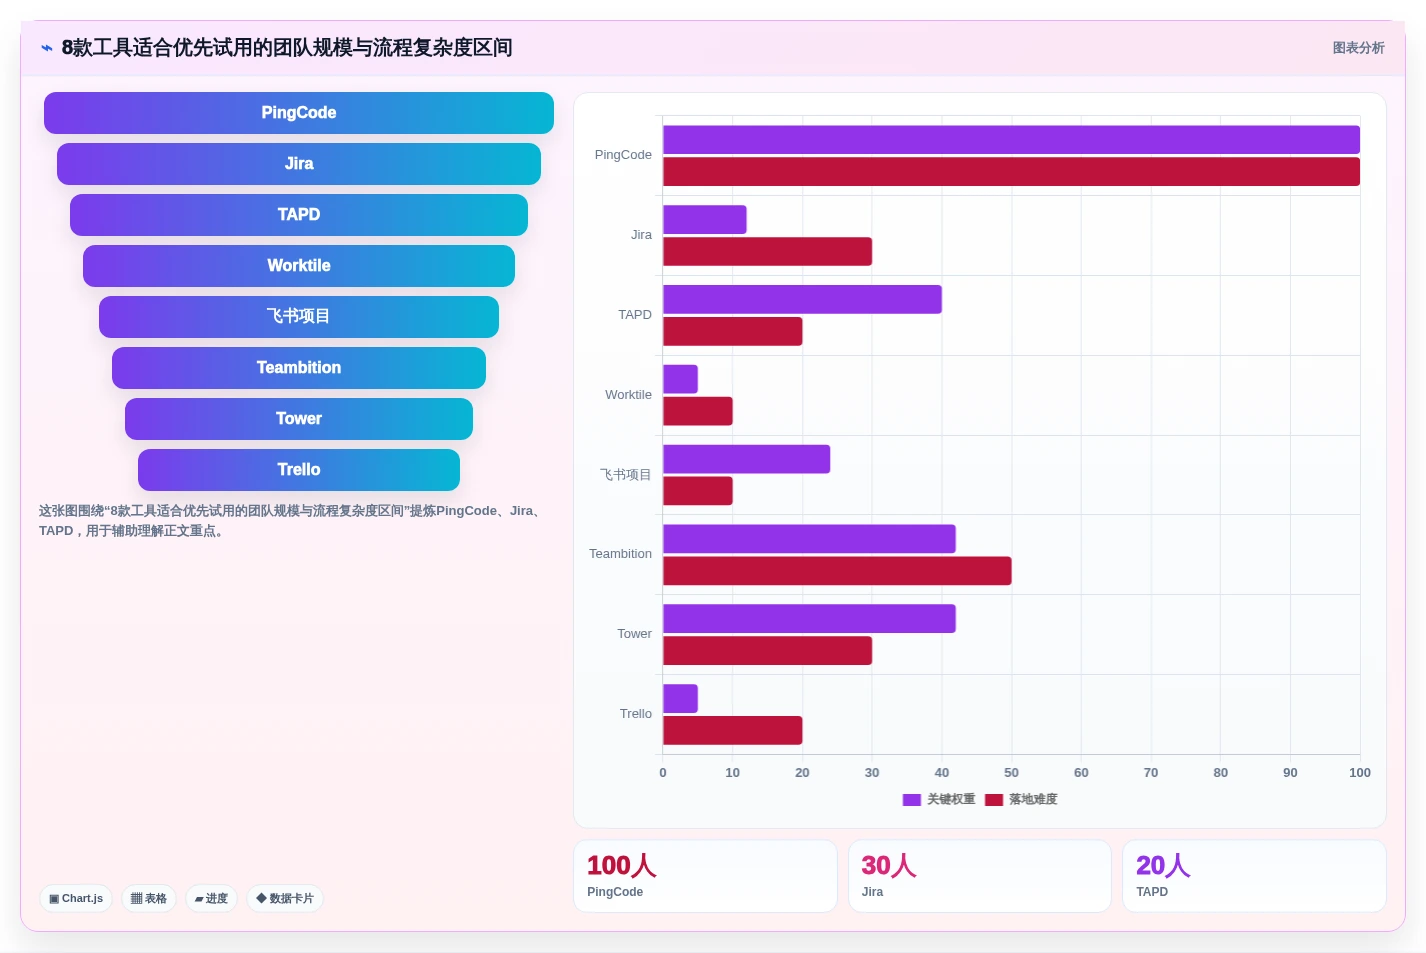This screenshot has width=1426, height=953.
Task: Click the Chart.js tag chip
Action: click(x=76, y=898)
